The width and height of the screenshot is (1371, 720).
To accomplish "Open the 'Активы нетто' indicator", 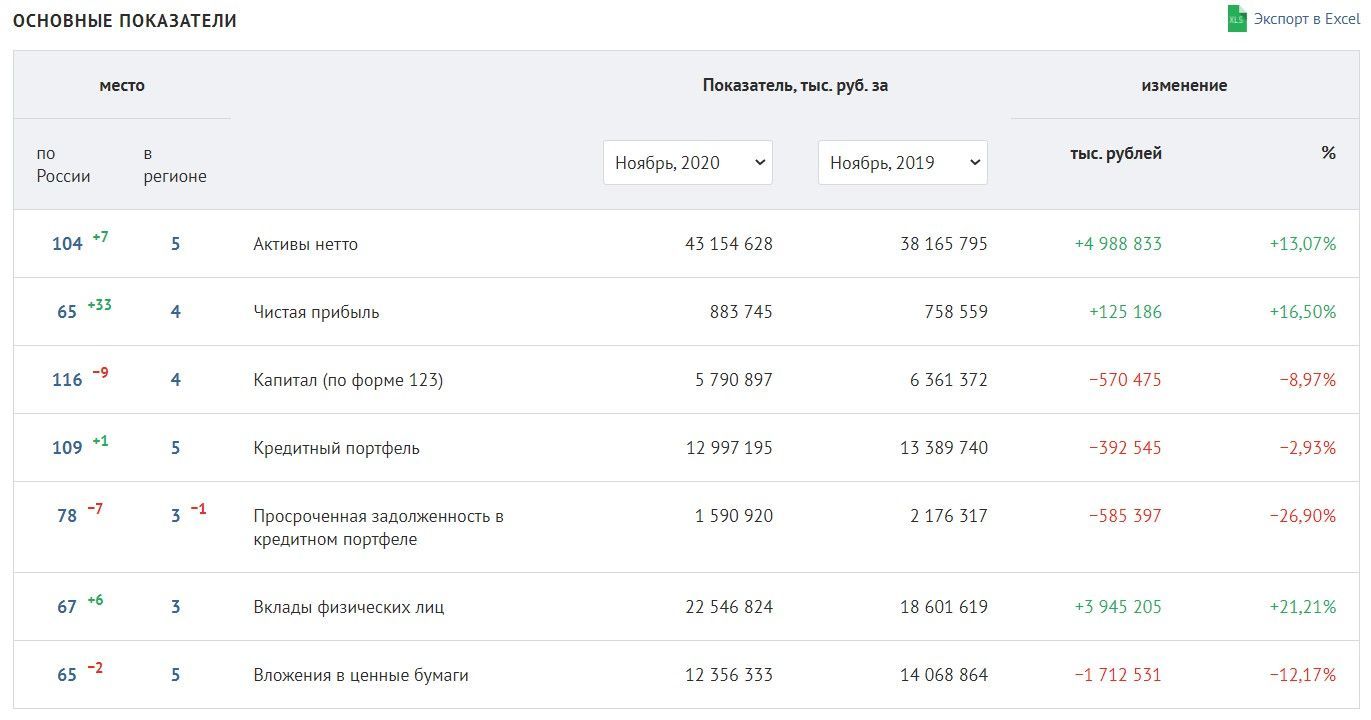I will tap(305, 244).
